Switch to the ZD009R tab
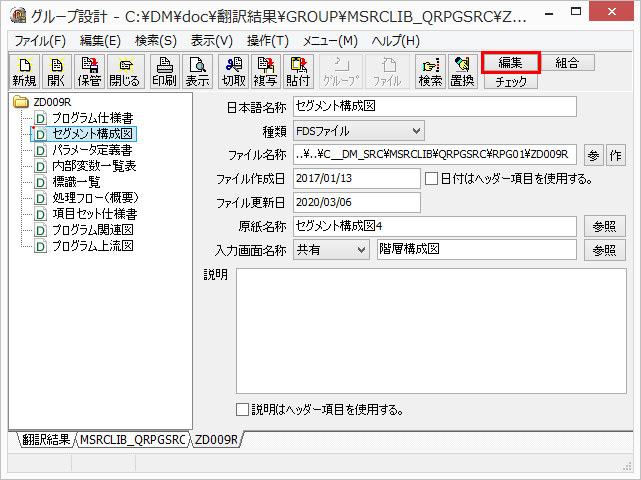Image resolution: width=641 pixels, height=480 pixels. coord(216,440)
